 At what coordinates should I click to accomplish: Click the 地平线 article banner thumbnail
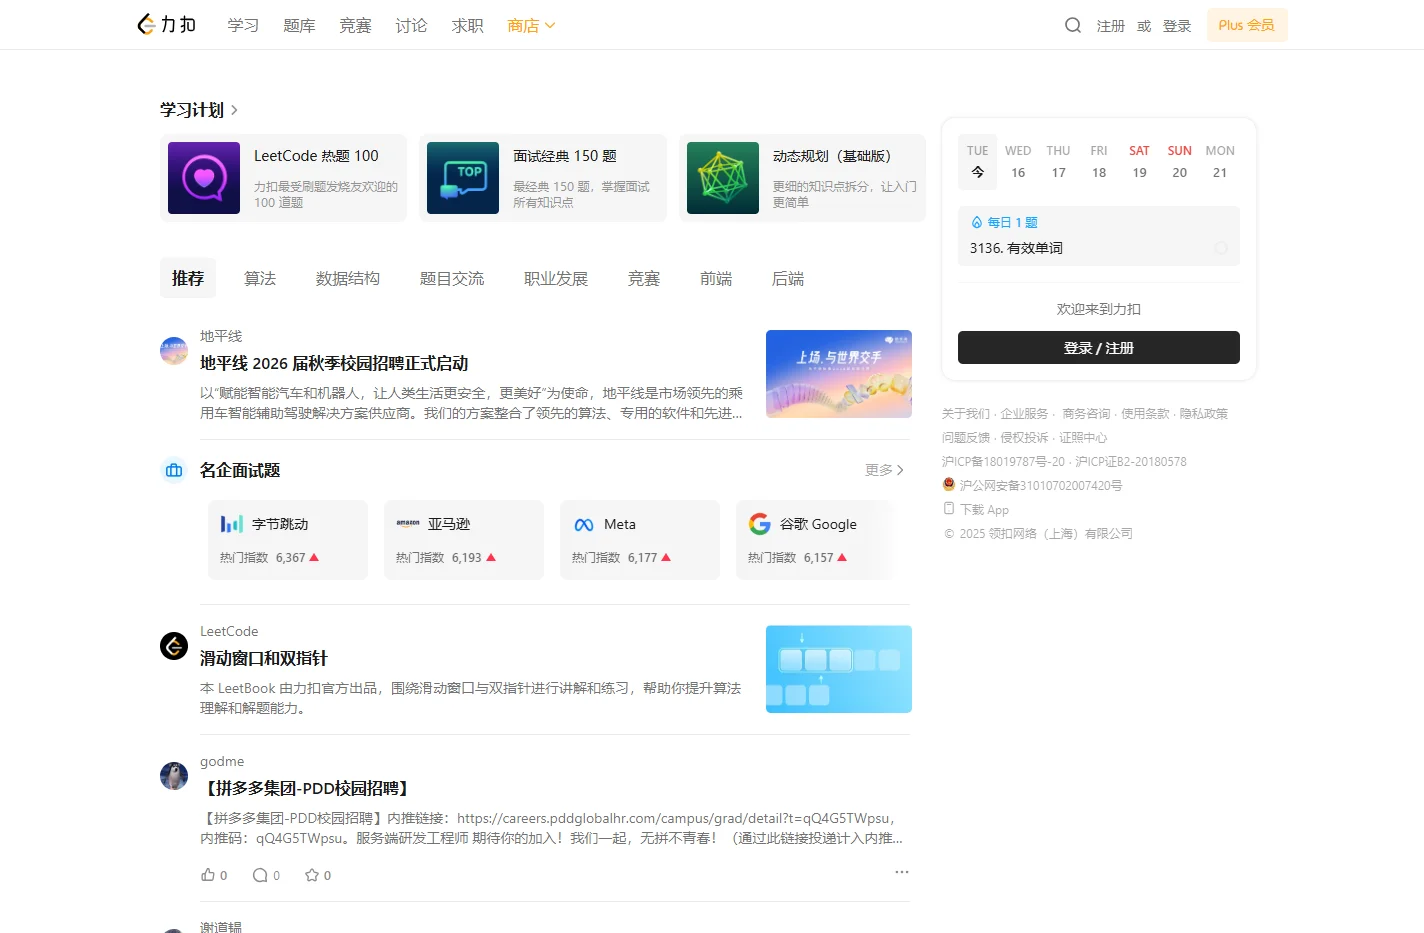pyautogui.click(x=839, y=374)
